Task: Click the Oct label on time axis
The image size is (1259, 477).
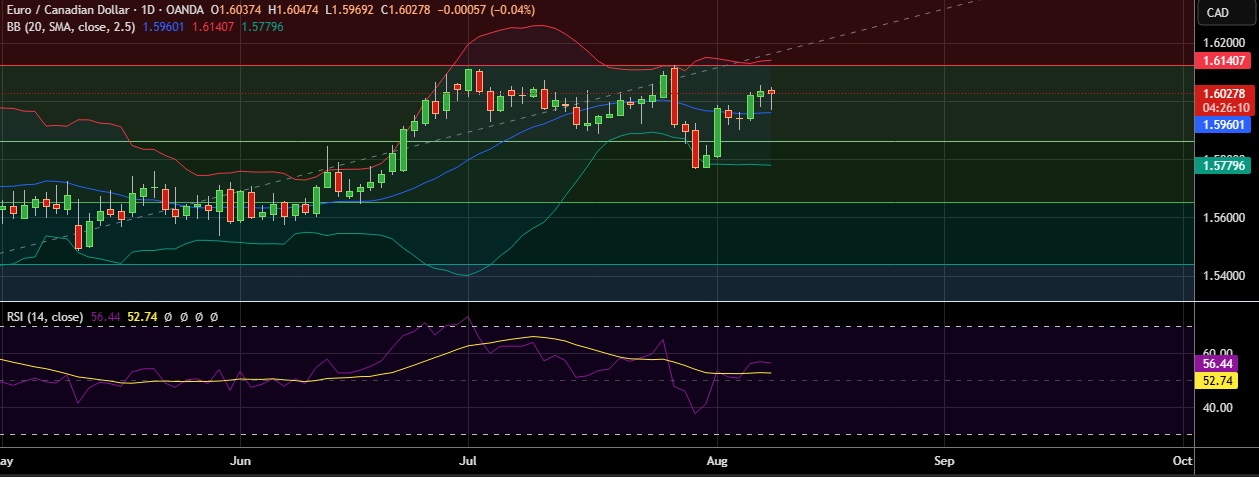Action: click(1182, 462)
